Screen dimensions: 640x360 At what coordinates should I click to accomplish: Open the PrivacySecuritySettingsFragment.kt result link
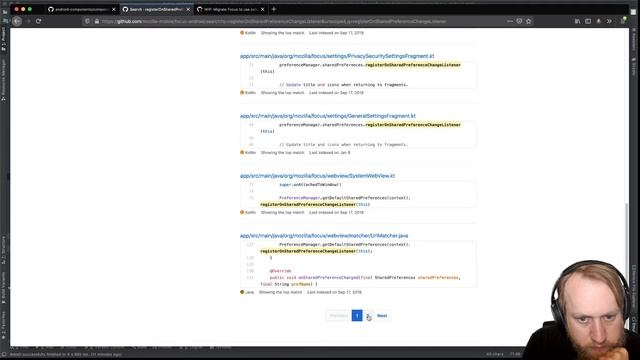tap(337, 56)
